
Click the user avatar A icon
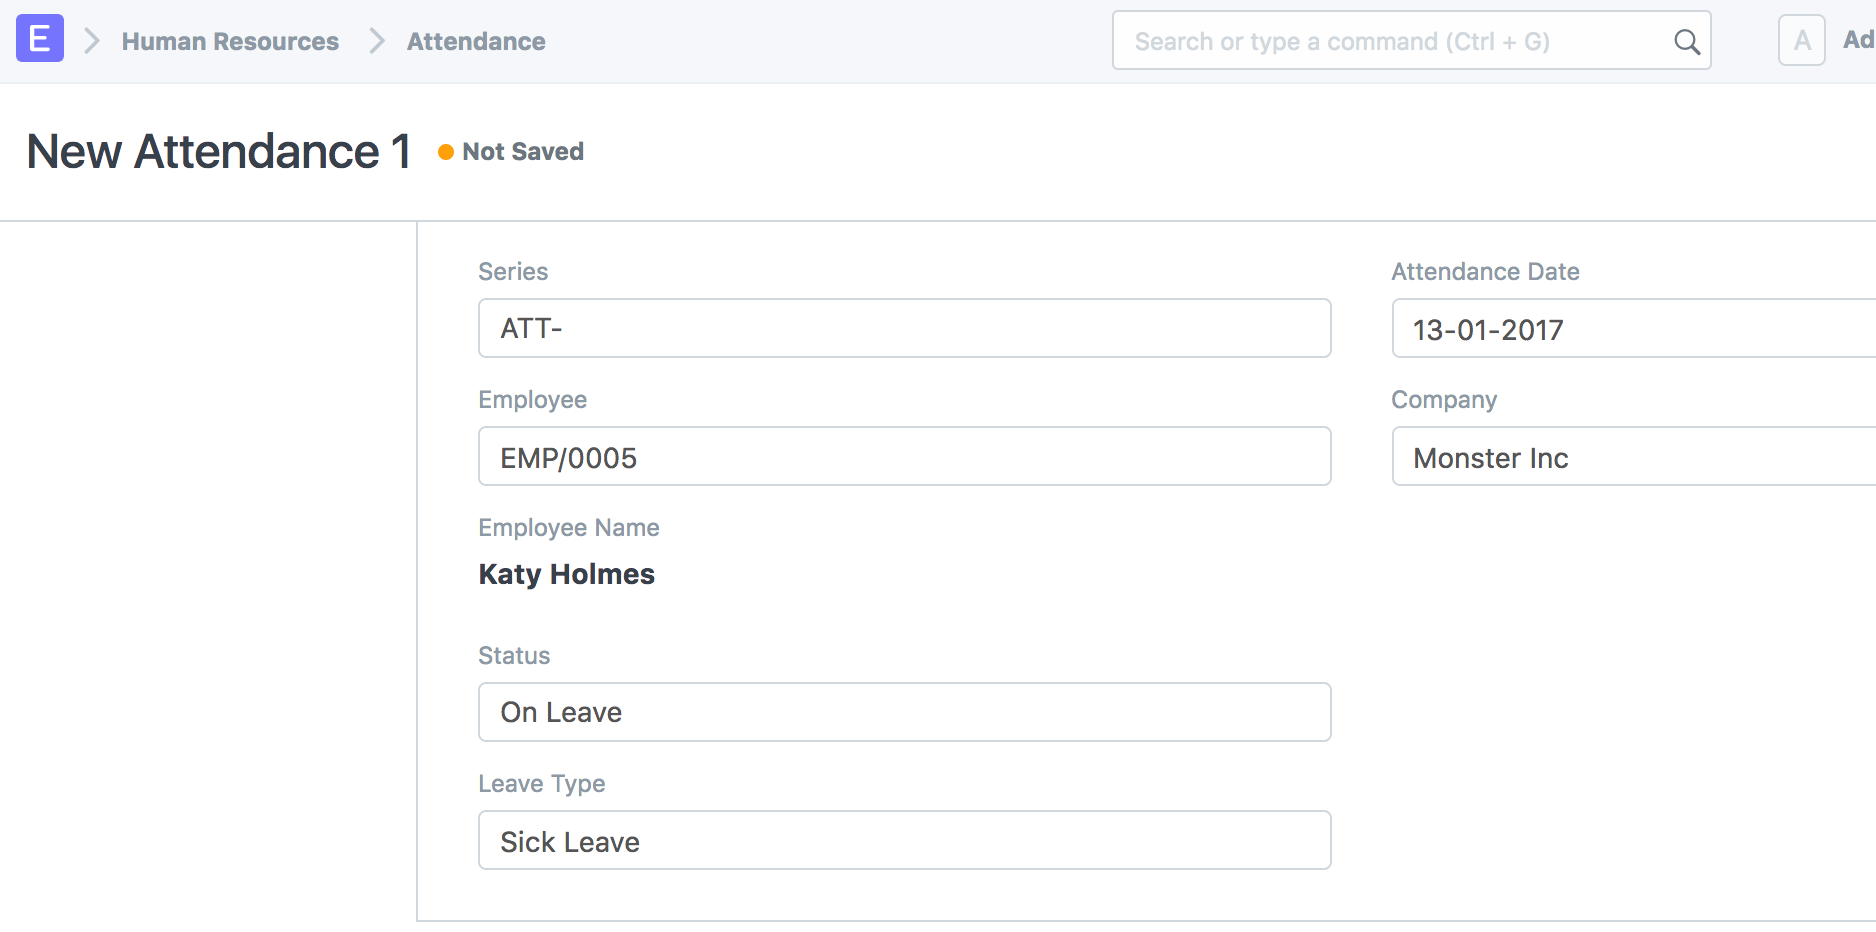(x=1802, y=41)
